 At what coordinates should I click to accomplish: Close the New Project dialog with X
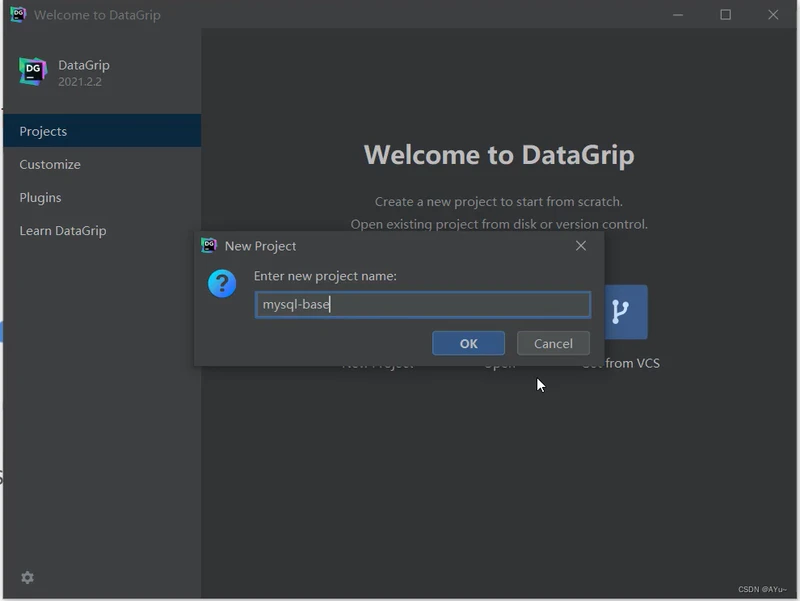click(581, 246)
